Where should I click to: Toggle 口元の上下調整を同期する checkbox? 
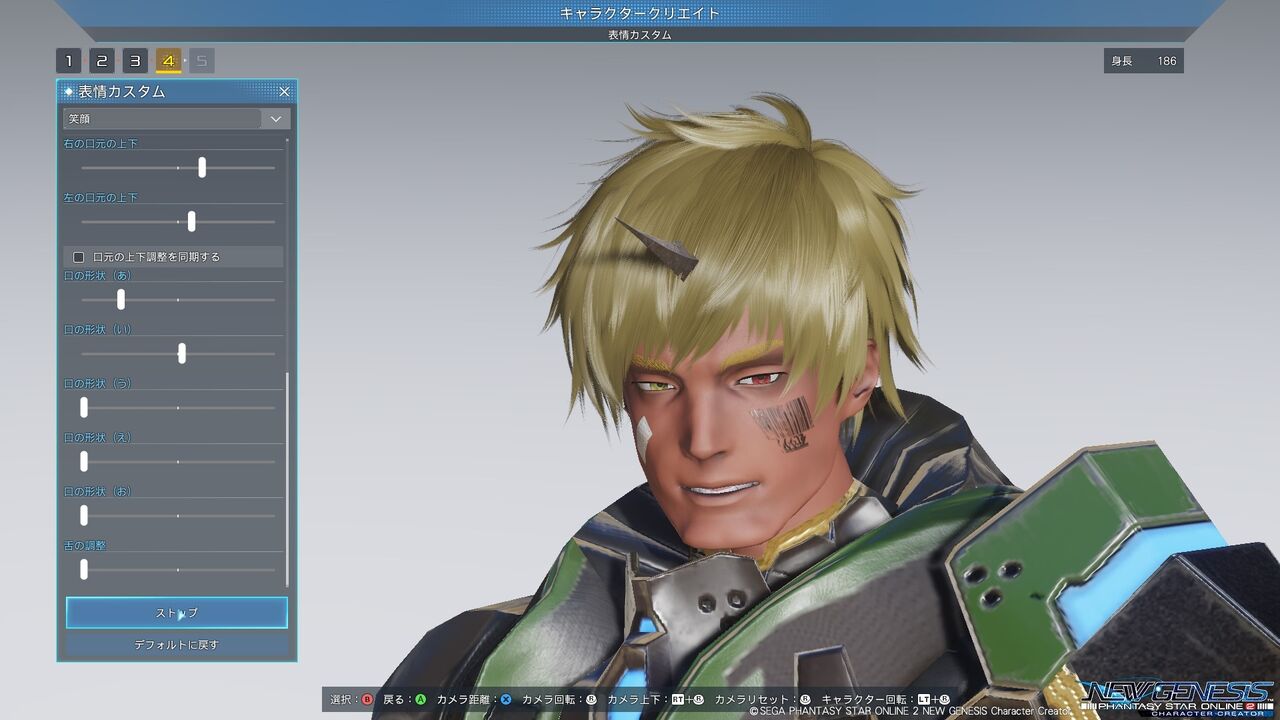[x=79, y=257]
